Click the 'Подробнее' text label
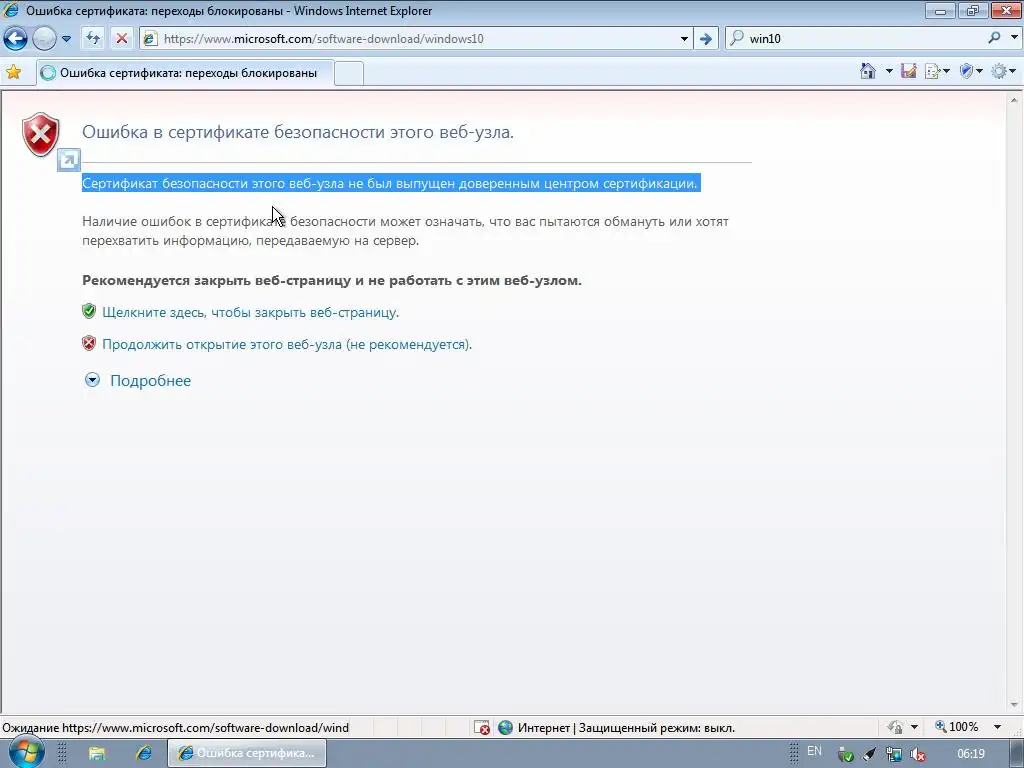Image resolution: width=1024 pixels, height=768 pixels. coord(150,381)
